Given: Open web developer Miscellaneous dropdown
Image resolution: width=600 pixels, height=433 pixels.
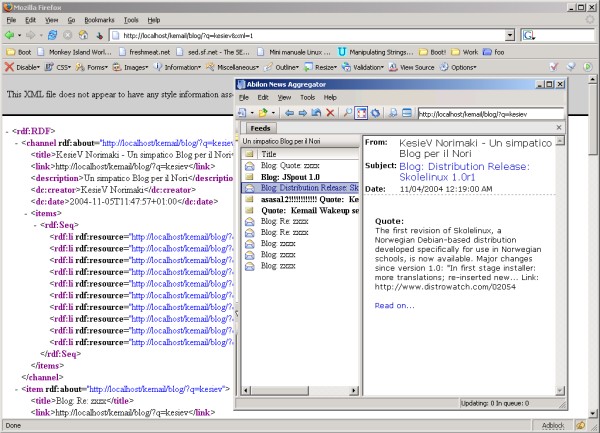Looking at the screenshot, I should coord(232,67).
